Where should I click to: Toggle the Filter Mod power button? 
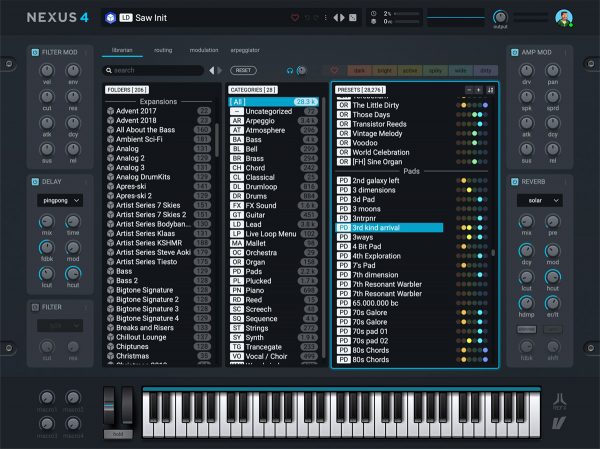pyautogui.click(x=36, y=51)
